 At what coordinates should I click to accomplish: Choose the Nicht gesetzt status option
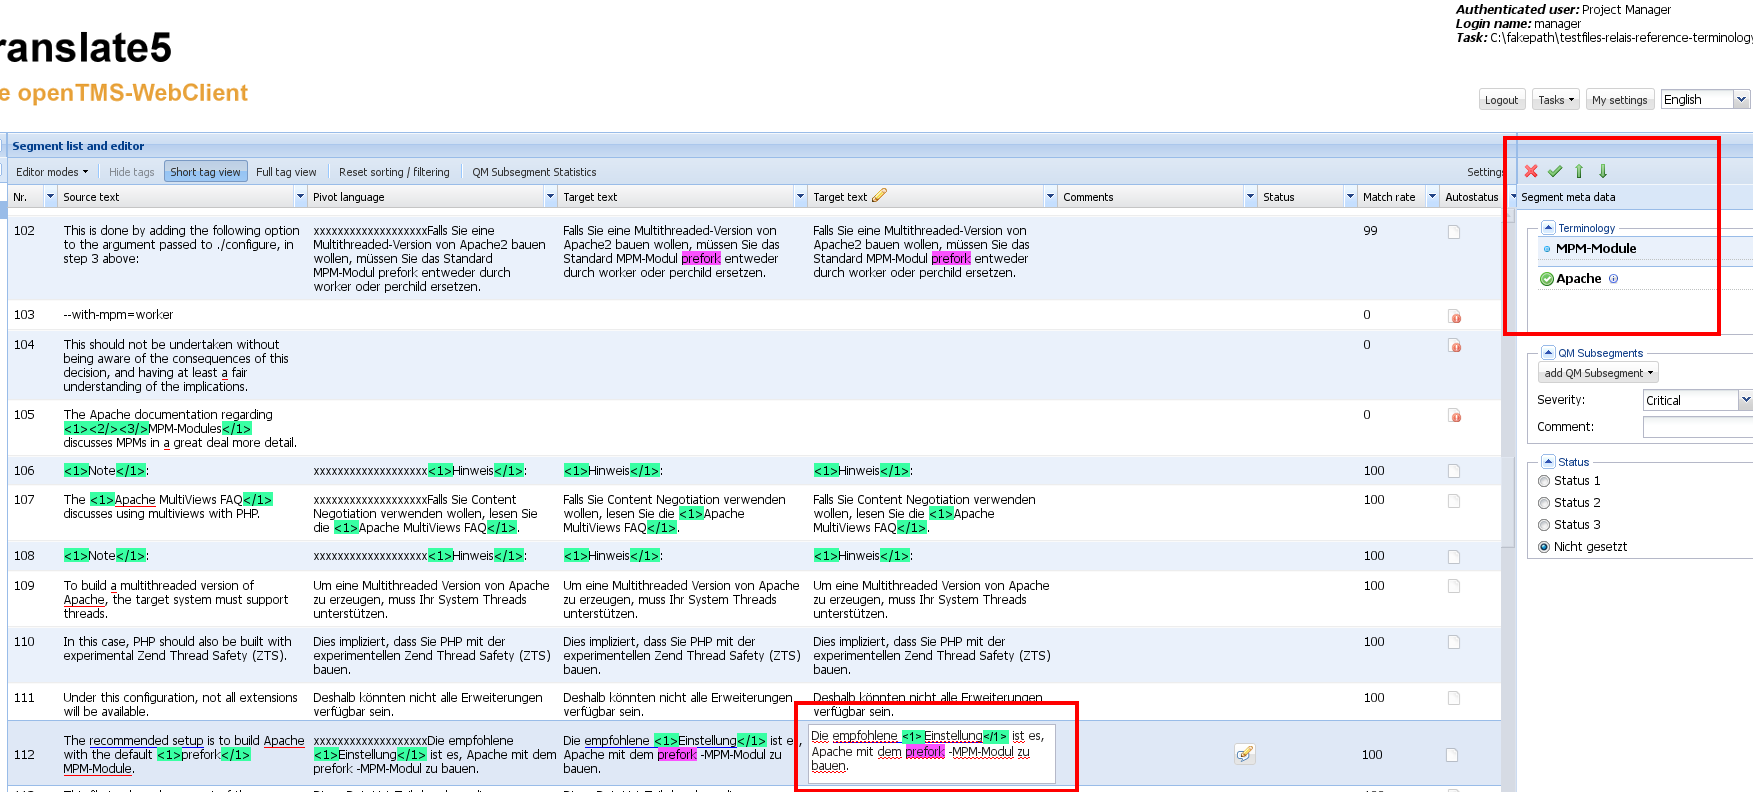pyautogui.click(x=1544, y=547)
